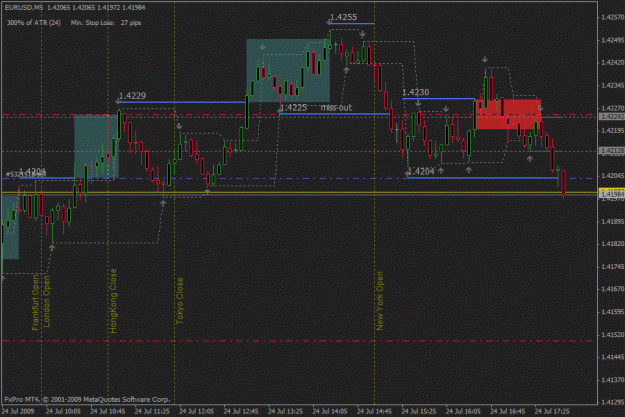This screenshot has height=417, width=625.
Task: Click the 1.41295 price scale value
Action: (x=613, y=402)
